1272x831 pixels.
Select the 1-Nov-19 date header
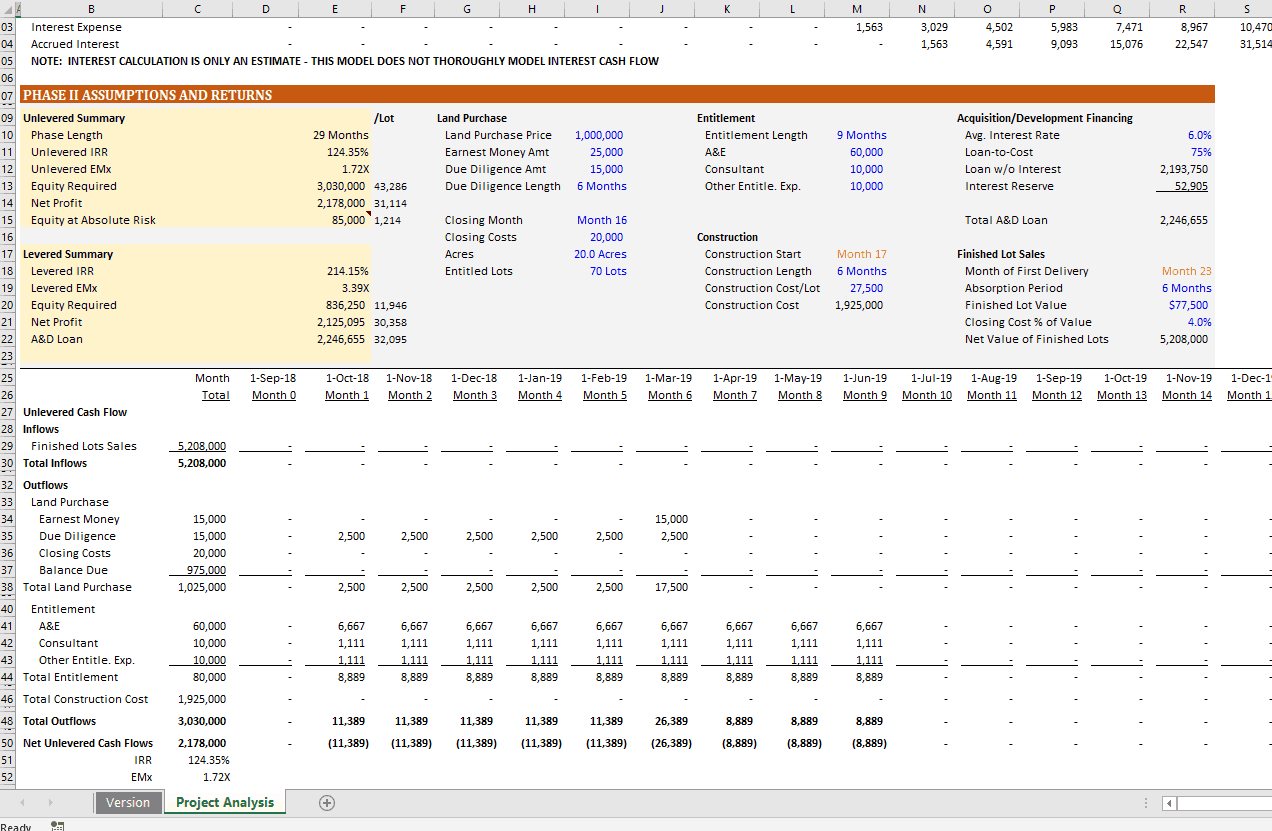[1188, 378]
